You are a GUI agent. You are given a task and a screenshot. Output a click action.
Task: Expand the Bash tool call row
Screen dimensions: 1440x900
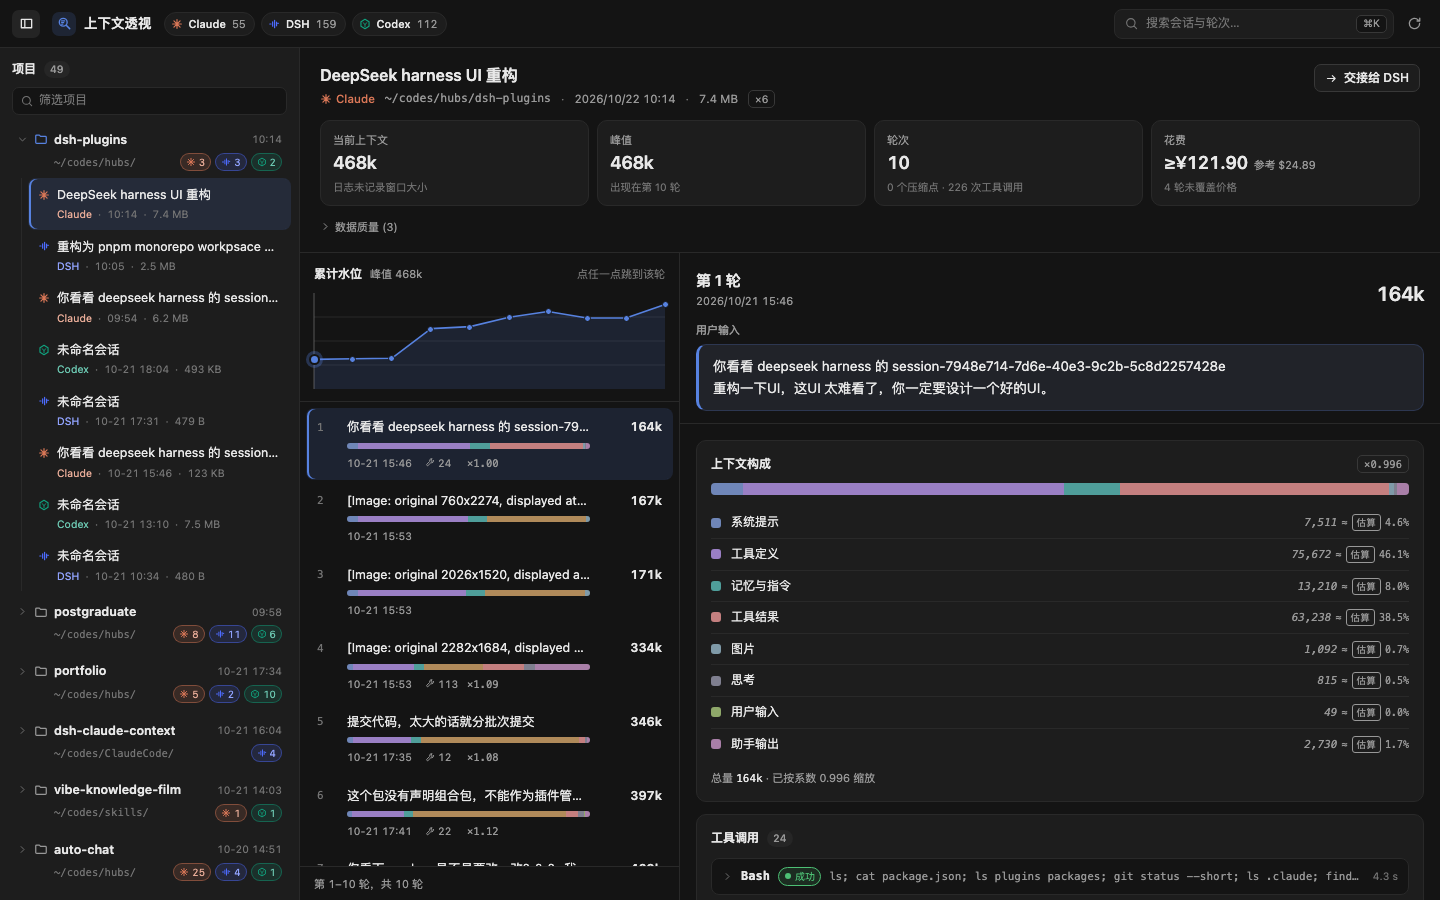[x=1060, y=876]
